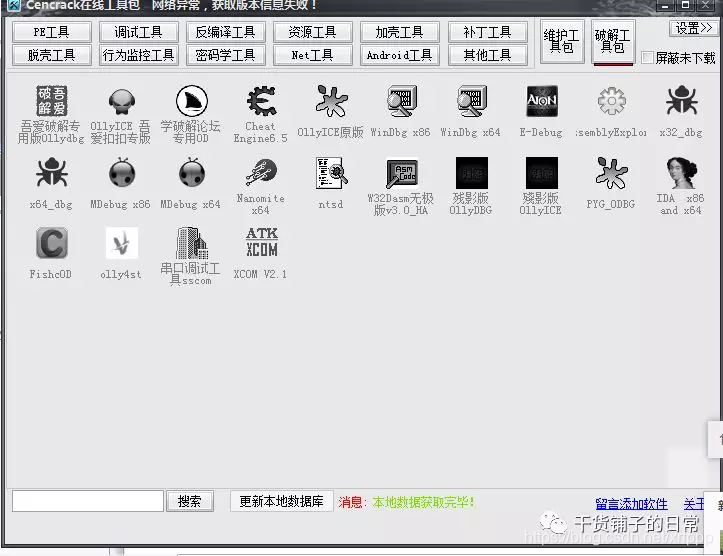Open 留言添加软件 link

[631, 503]
